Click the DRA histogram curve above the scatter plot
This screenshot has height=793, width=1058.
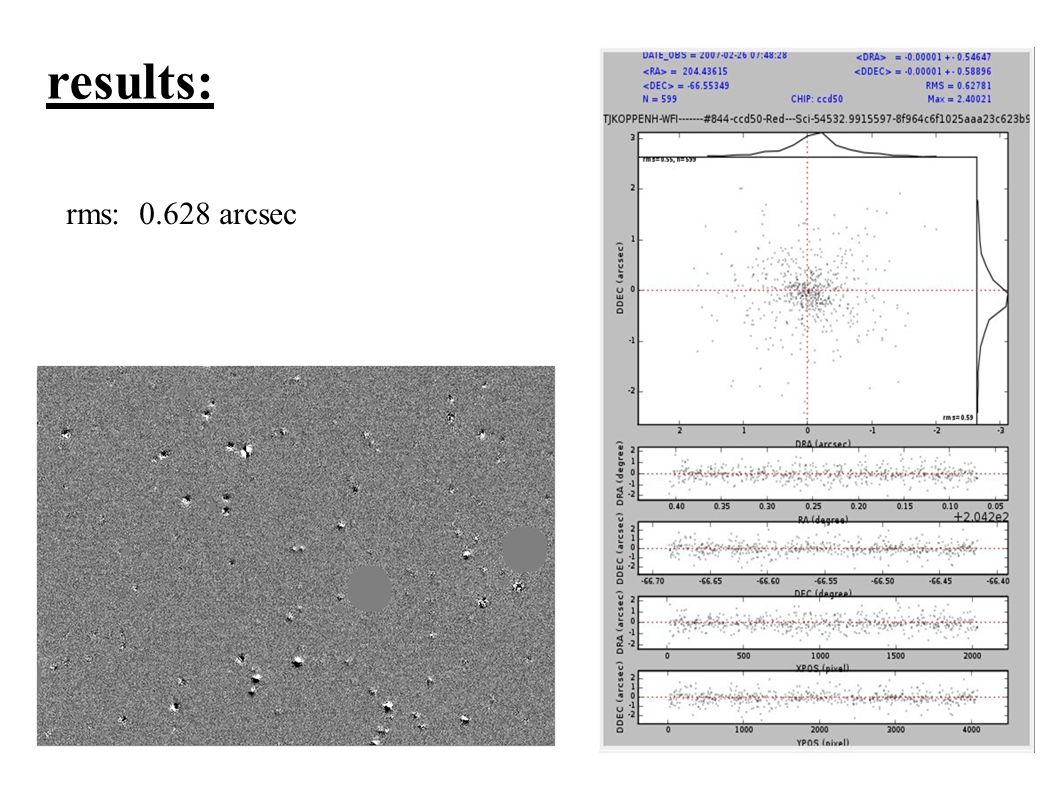click(x=821, y=145)
